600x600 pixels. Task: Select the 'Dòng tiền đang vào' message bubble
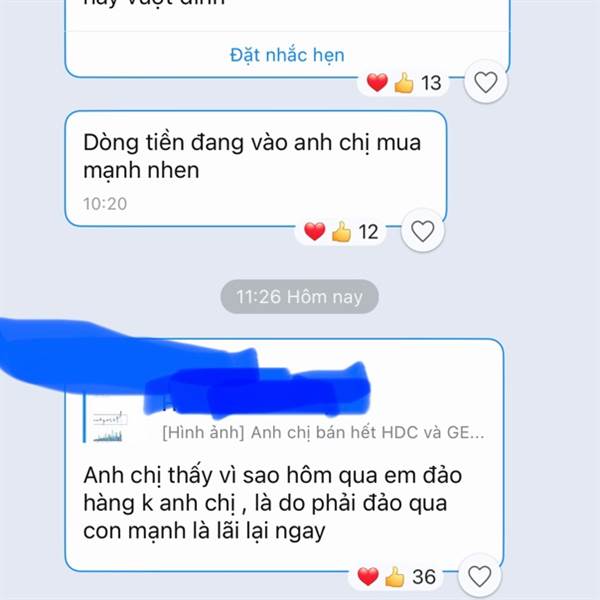(256, 168)
